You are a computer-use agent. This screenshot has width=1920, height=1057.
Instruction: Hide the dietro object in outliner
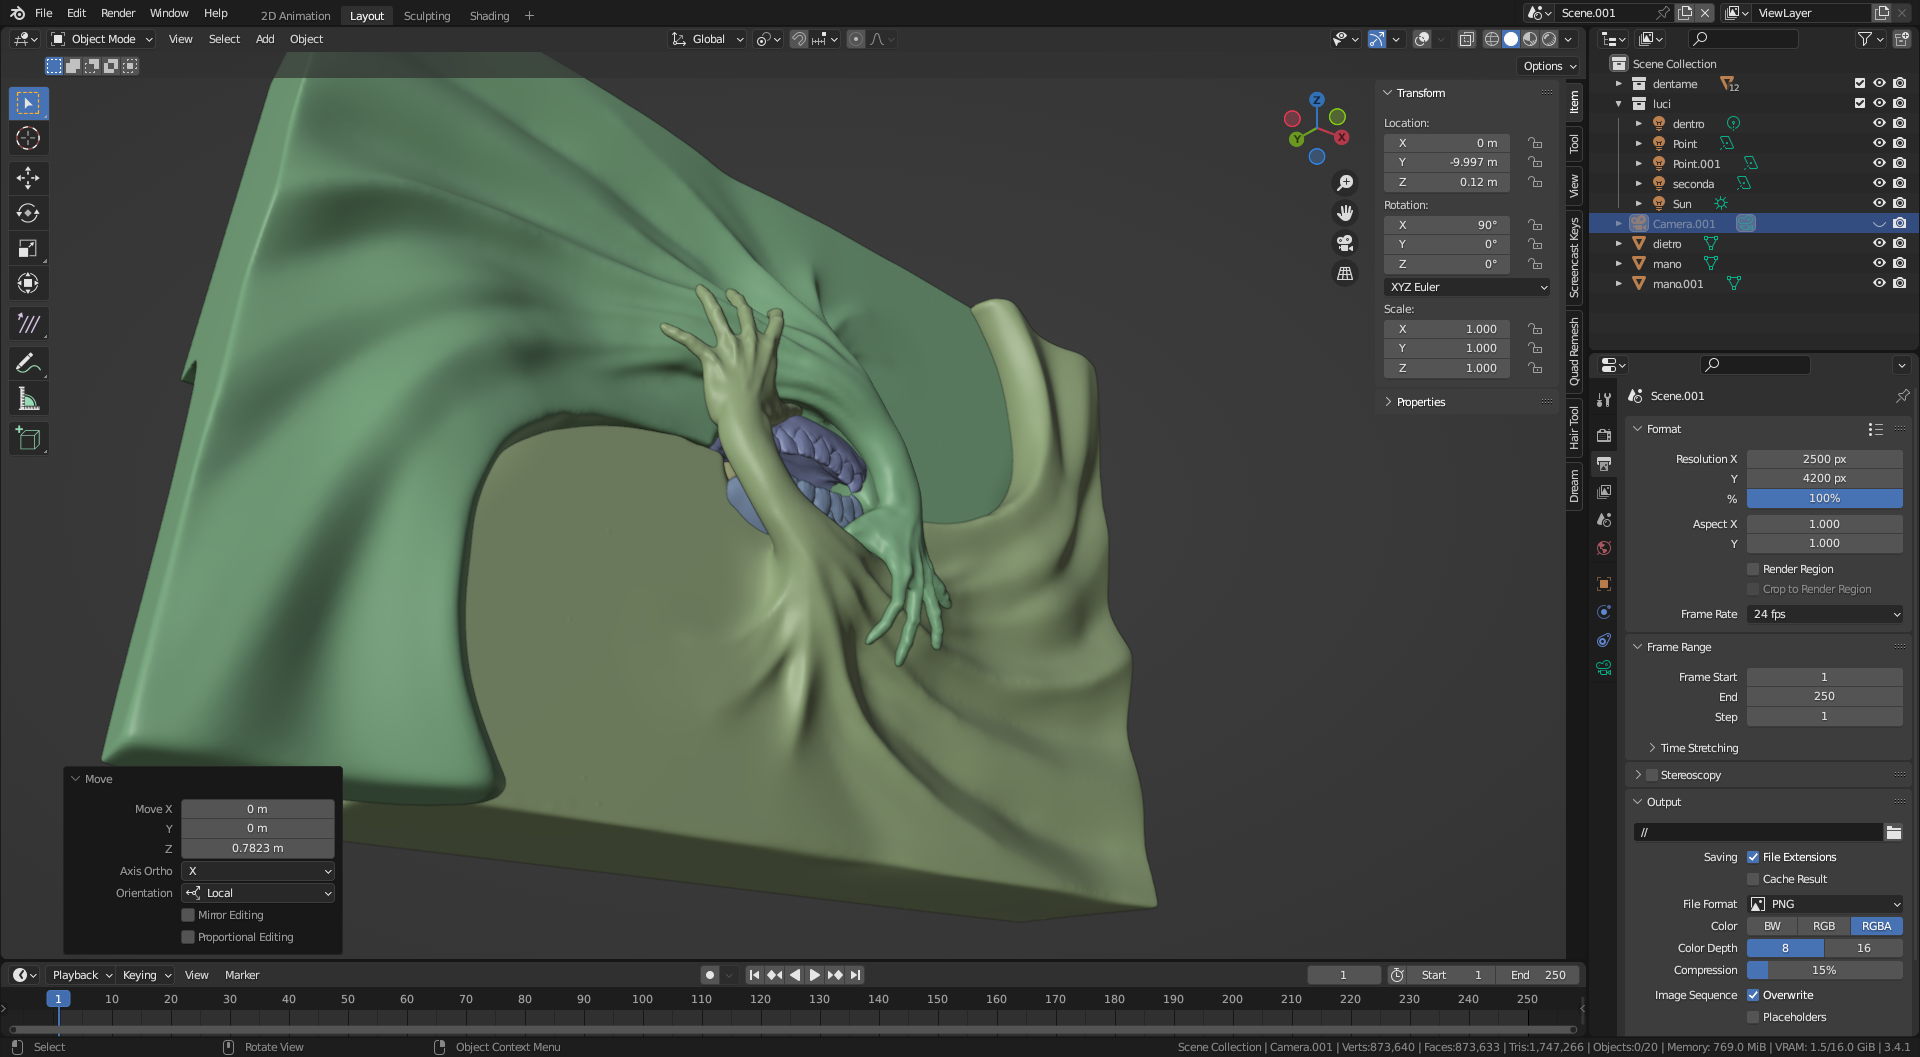pos(1879,244)
